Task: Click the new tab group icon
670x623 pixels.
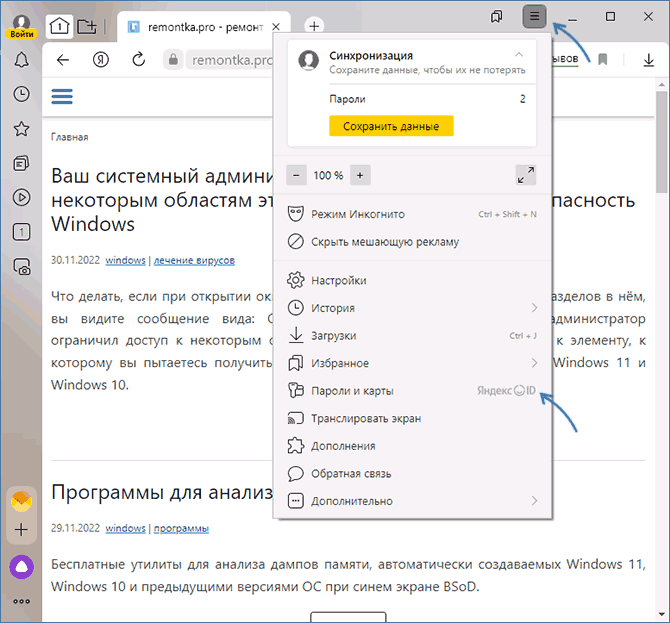Action: click(x=87, y=27)
